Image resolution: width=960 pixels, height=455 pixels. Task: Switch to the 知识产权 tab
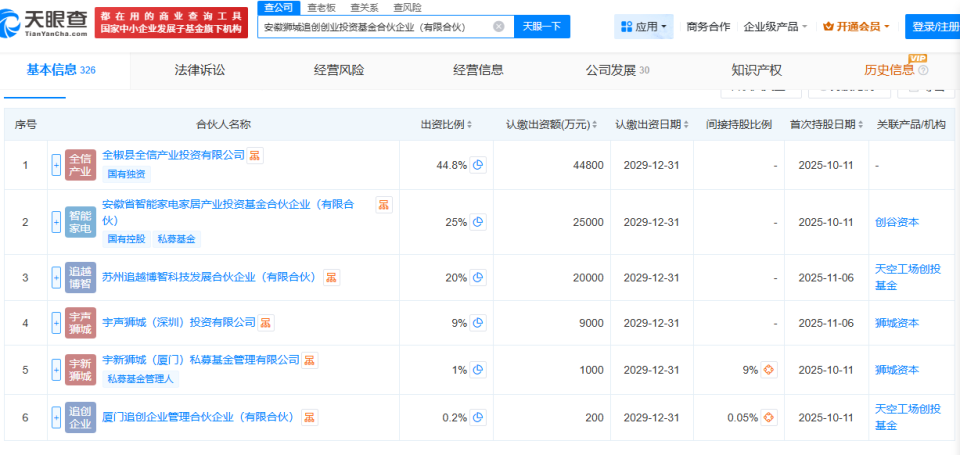click(756, 70)
